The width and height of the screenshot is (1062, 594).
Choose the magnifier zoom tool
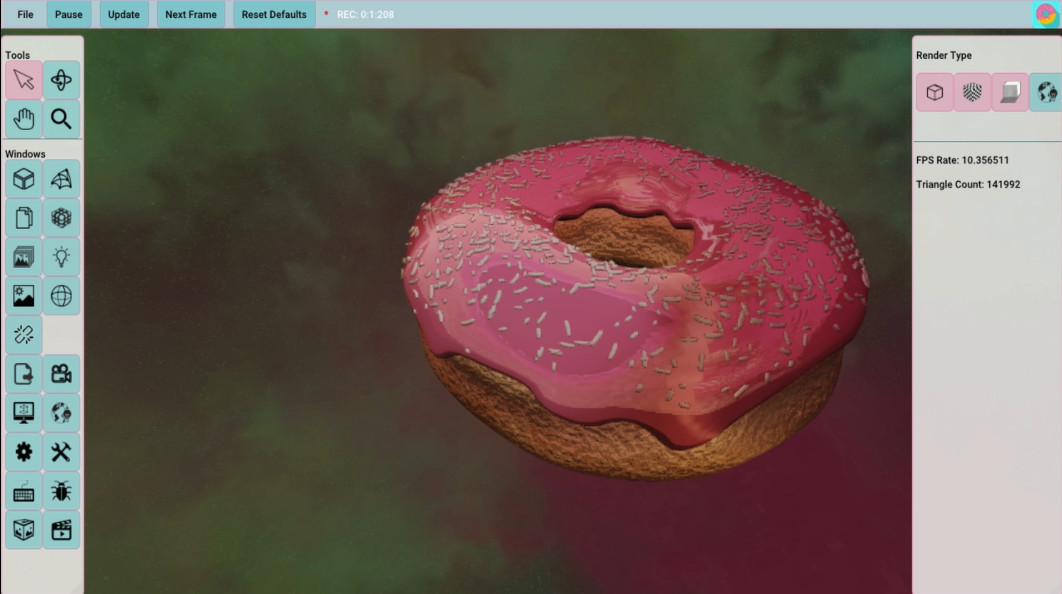coord(62,120)
